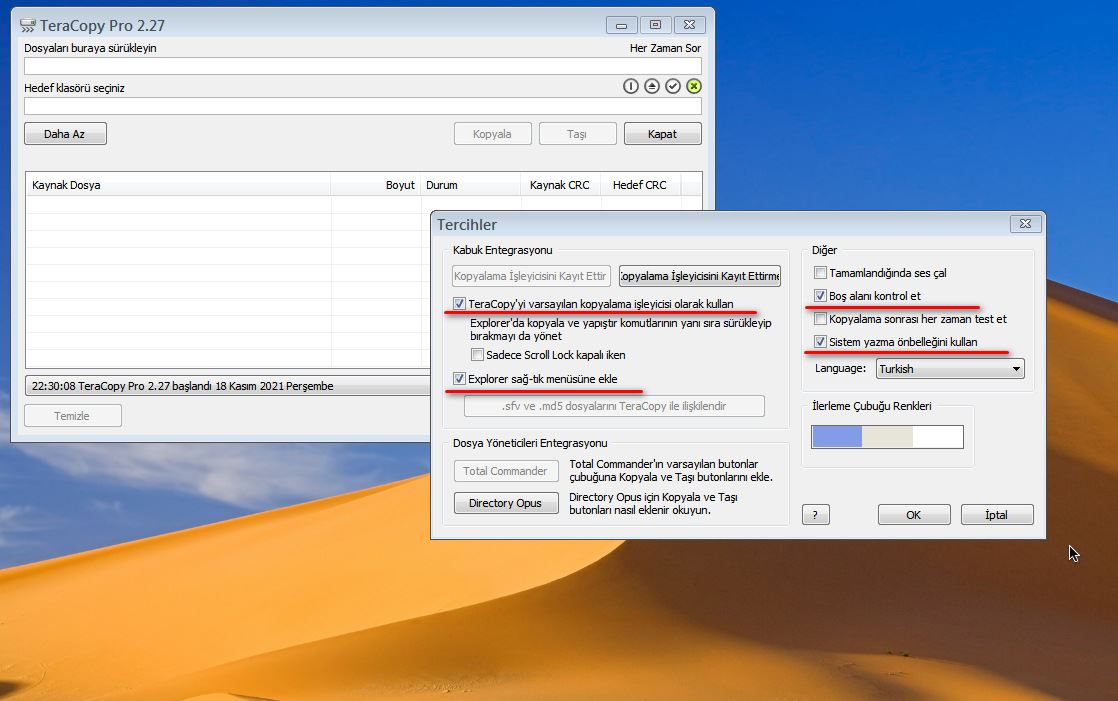The width and height of the screenshot is (1118, 701).
Task: Pick the blue progress bar color swatch
Action: (837, 436)
